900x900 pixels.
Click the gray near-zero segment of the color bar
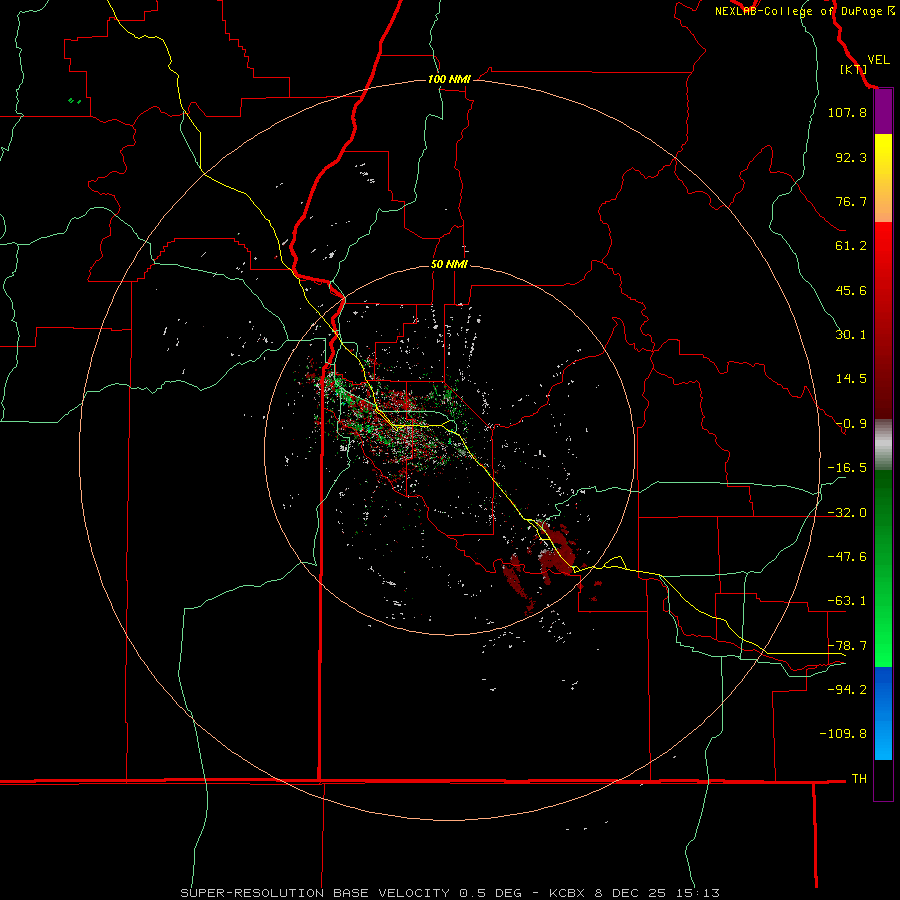pyautogui.click(x=883, y=445)
